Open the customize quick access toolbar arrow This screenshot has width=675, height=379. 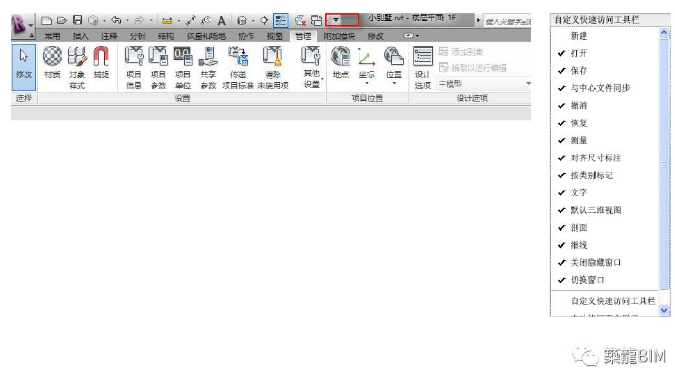(336, 20)
